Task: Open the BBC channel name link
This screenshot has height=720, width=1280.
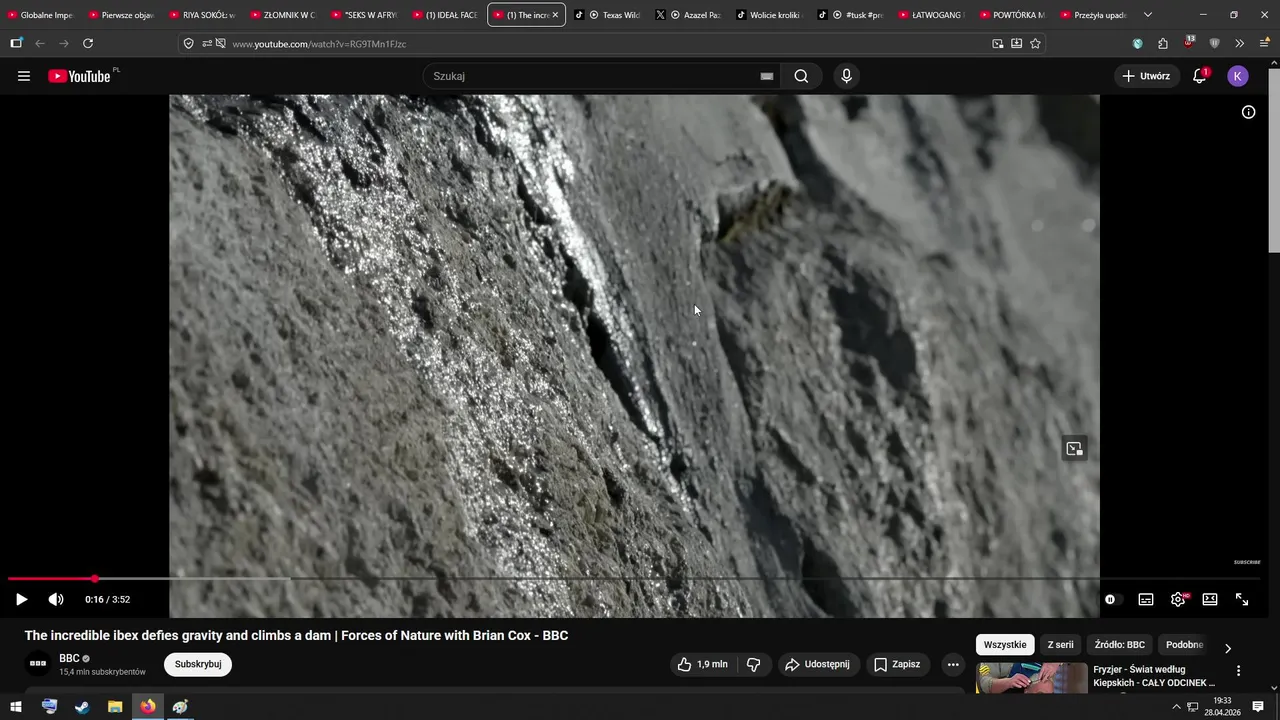Action: [x=69, y=658]
